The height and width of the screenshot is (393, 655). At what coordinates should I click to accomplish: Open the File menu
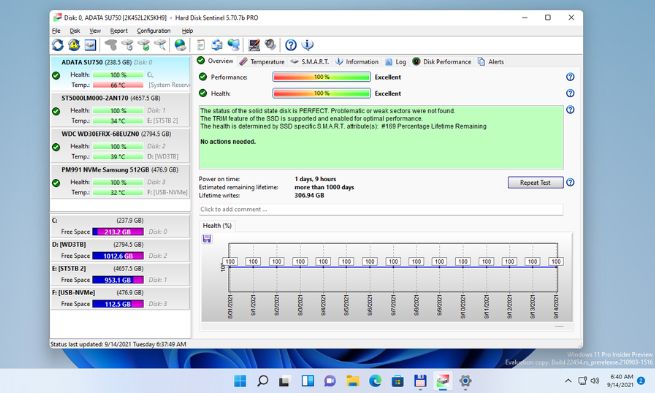click(x=56, y=31)
